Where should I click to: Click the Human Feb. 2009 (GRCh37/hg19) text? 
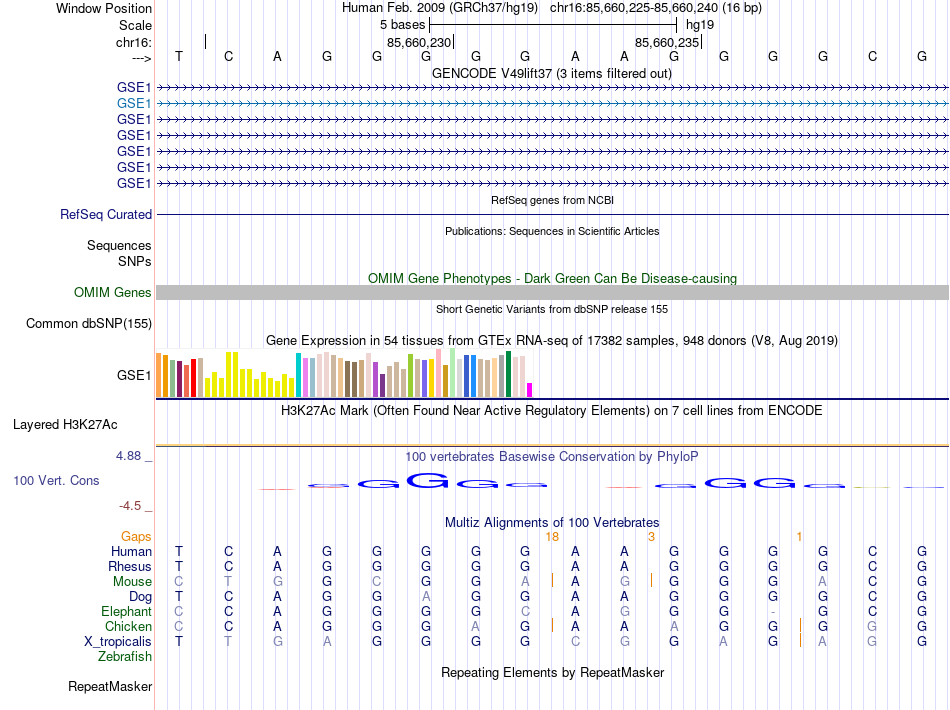coord(440,8)
